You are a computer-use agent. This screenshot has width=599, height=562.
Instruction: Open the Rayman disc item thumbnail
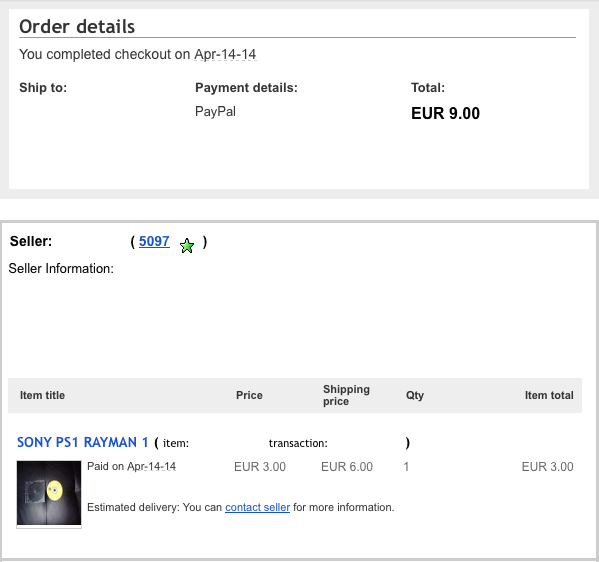[49, 493]
